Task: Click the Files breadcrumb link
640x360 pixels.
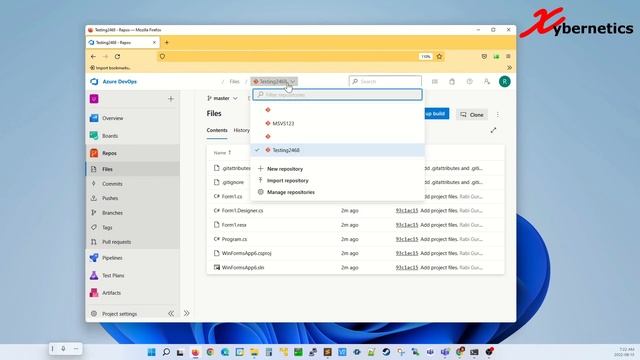Action: tap(234, 82)
